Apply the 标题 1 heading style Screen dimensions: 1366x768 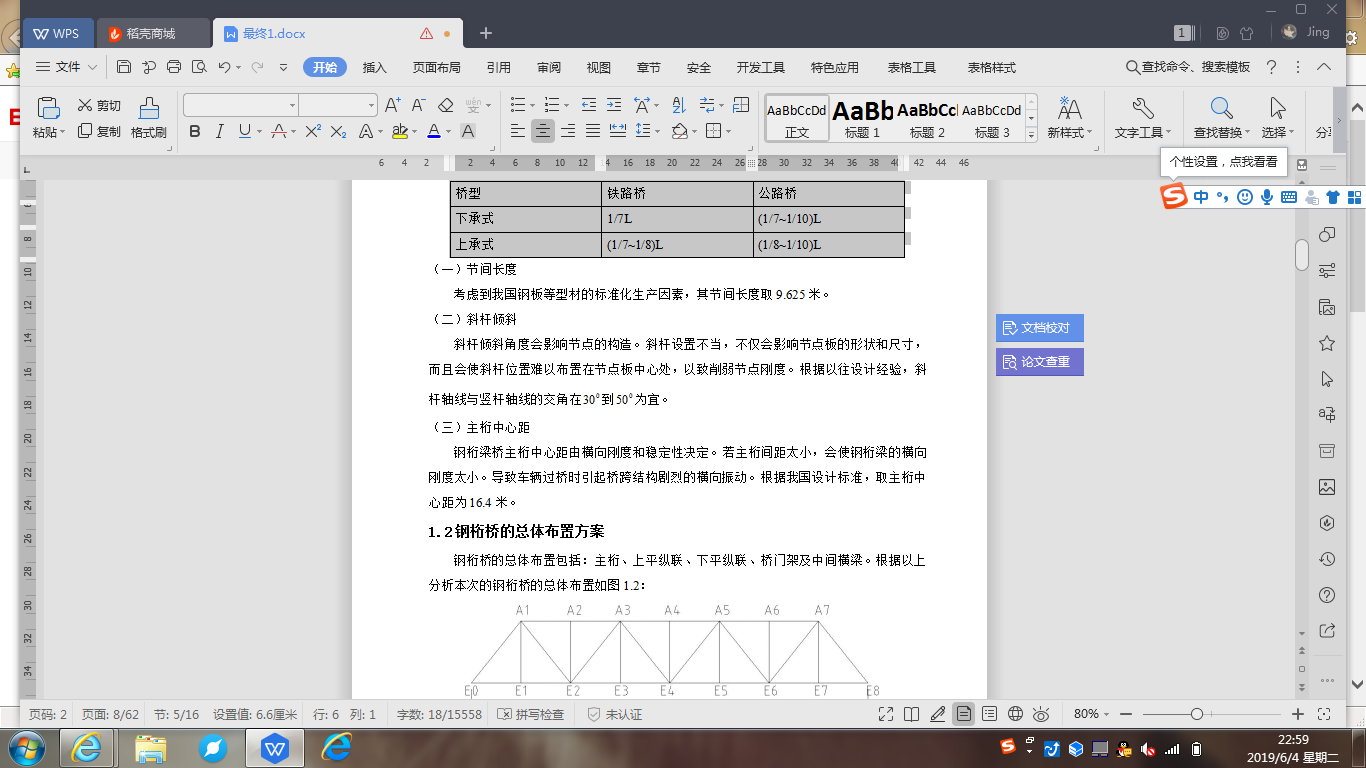click(862, 118)
